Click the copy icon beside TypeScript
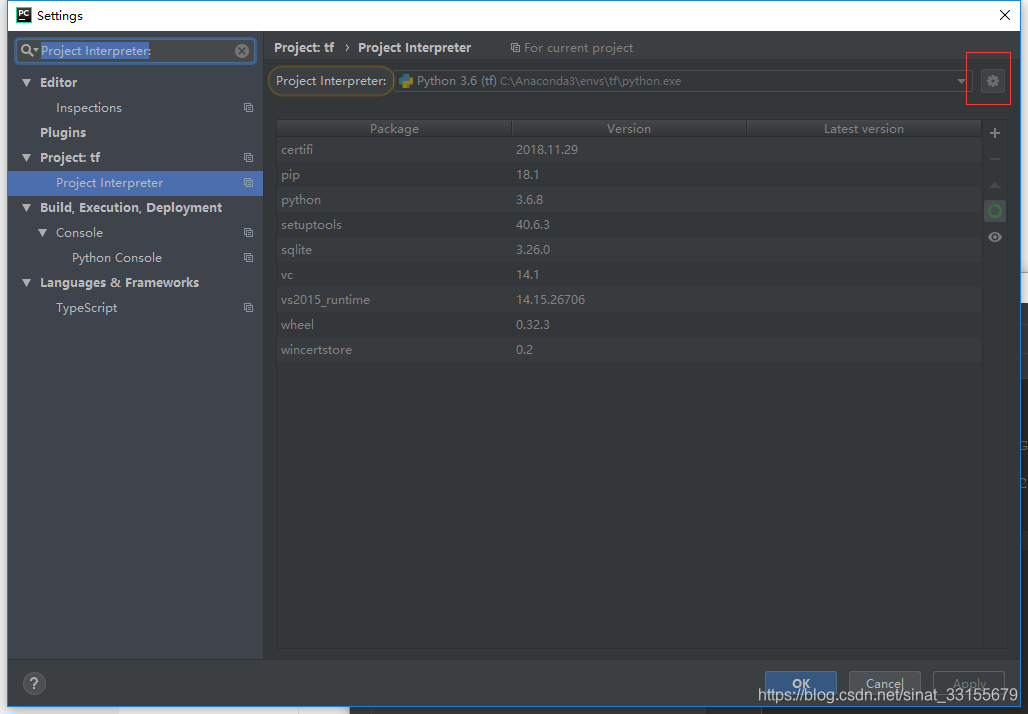This screenshot has height=714, width=1028. [248, 307]
